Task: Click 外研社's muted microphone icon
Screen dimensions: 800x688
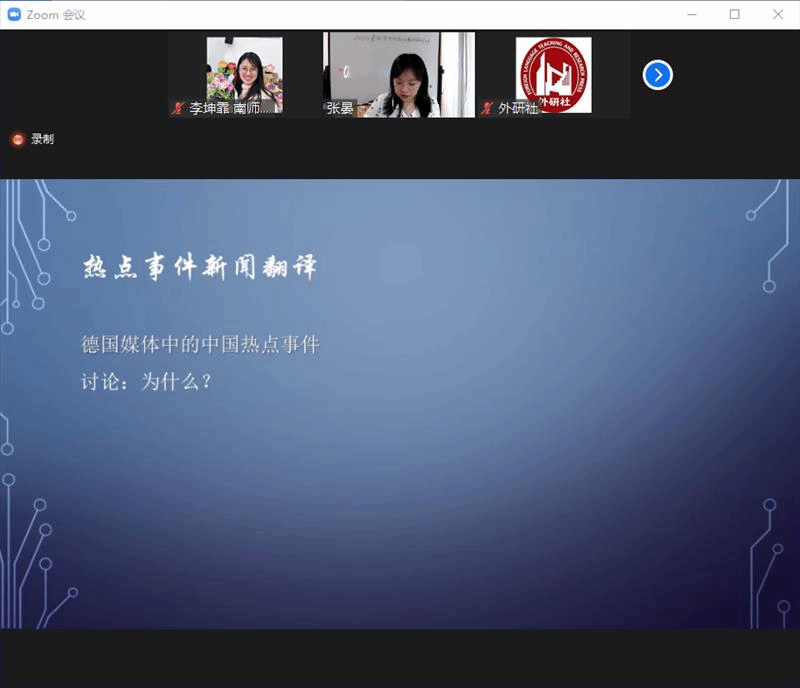Action: tap(487, 108)
